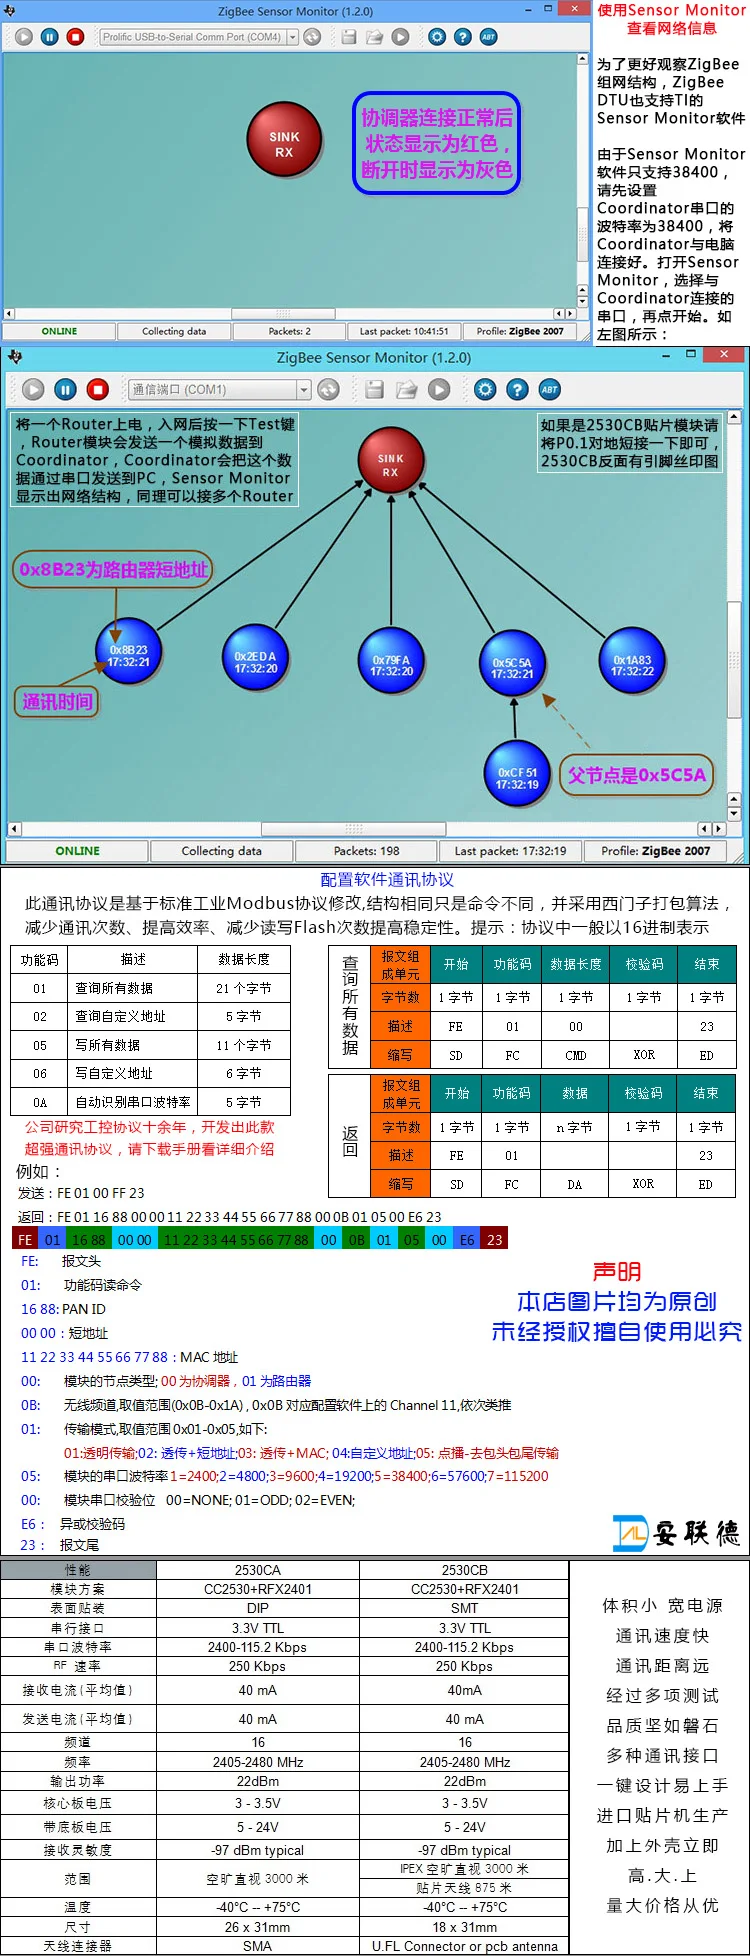Open help question mark in COM4 window
The height and width of the screenshot is (1956, 750).
click(x=463, y=37)
